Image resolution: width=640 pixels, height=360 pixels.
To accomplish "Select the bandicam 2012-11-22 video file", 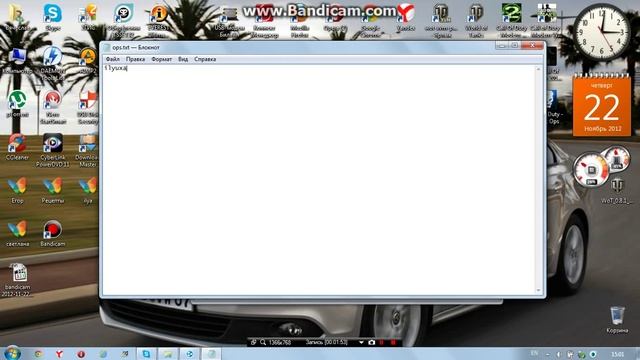I will (x=18, y=280).
